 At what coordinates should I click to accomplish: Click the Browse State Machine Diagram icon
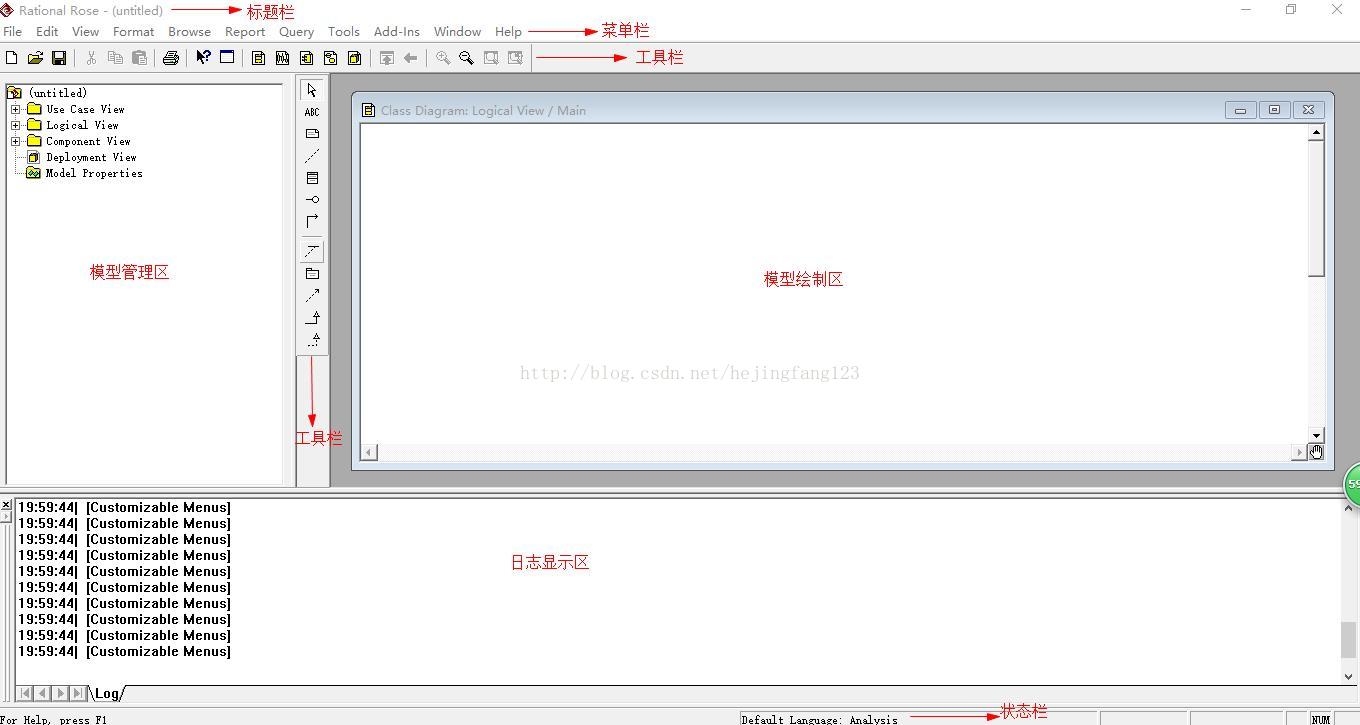330,58
